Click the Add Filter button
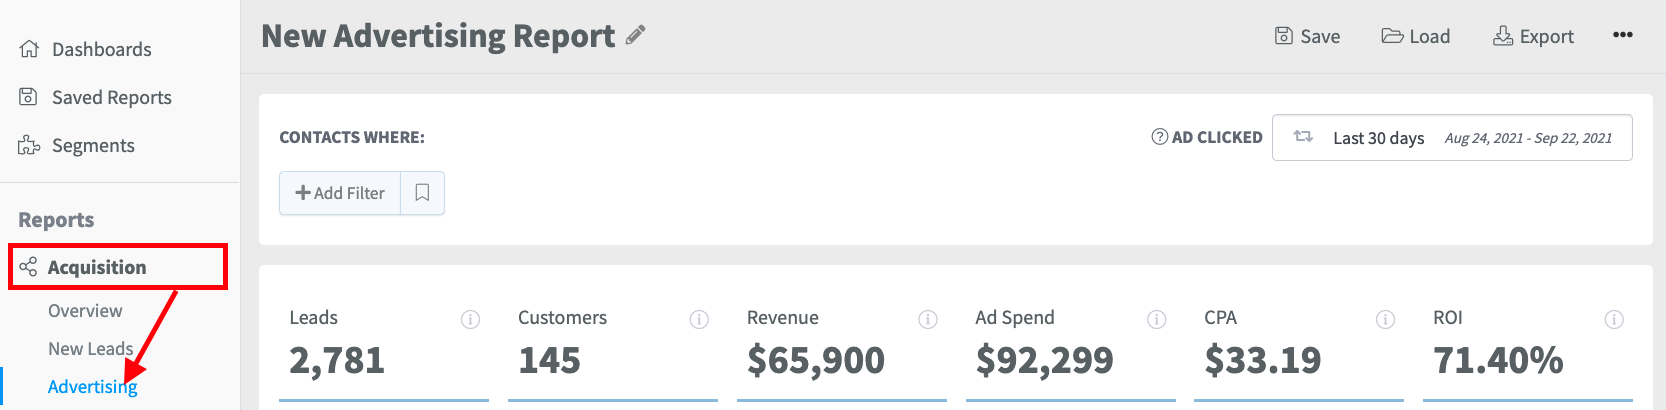This screenshot has height=410, width=1666. (x=340, y=193)
